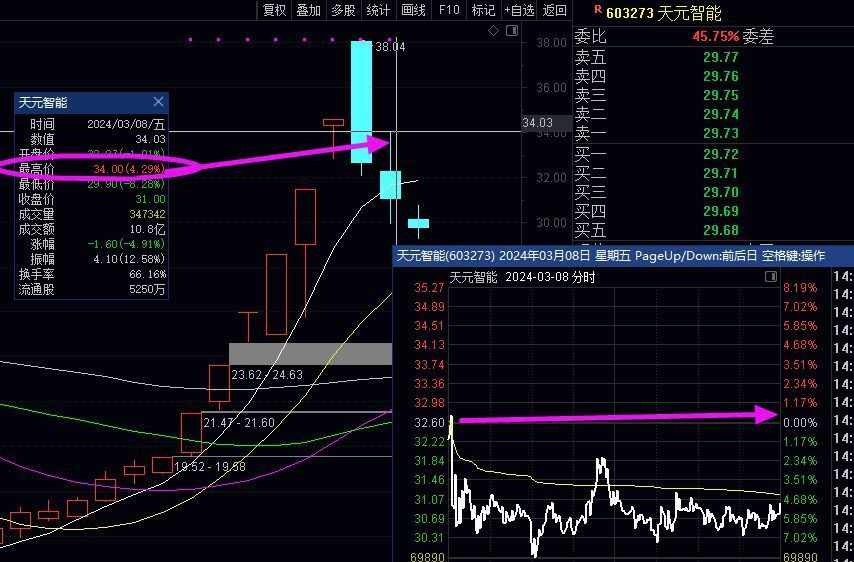This screenshot has height=562, width=854.
Task: Click the small cyan candlestick near 30.00
Action: (418, 223)
